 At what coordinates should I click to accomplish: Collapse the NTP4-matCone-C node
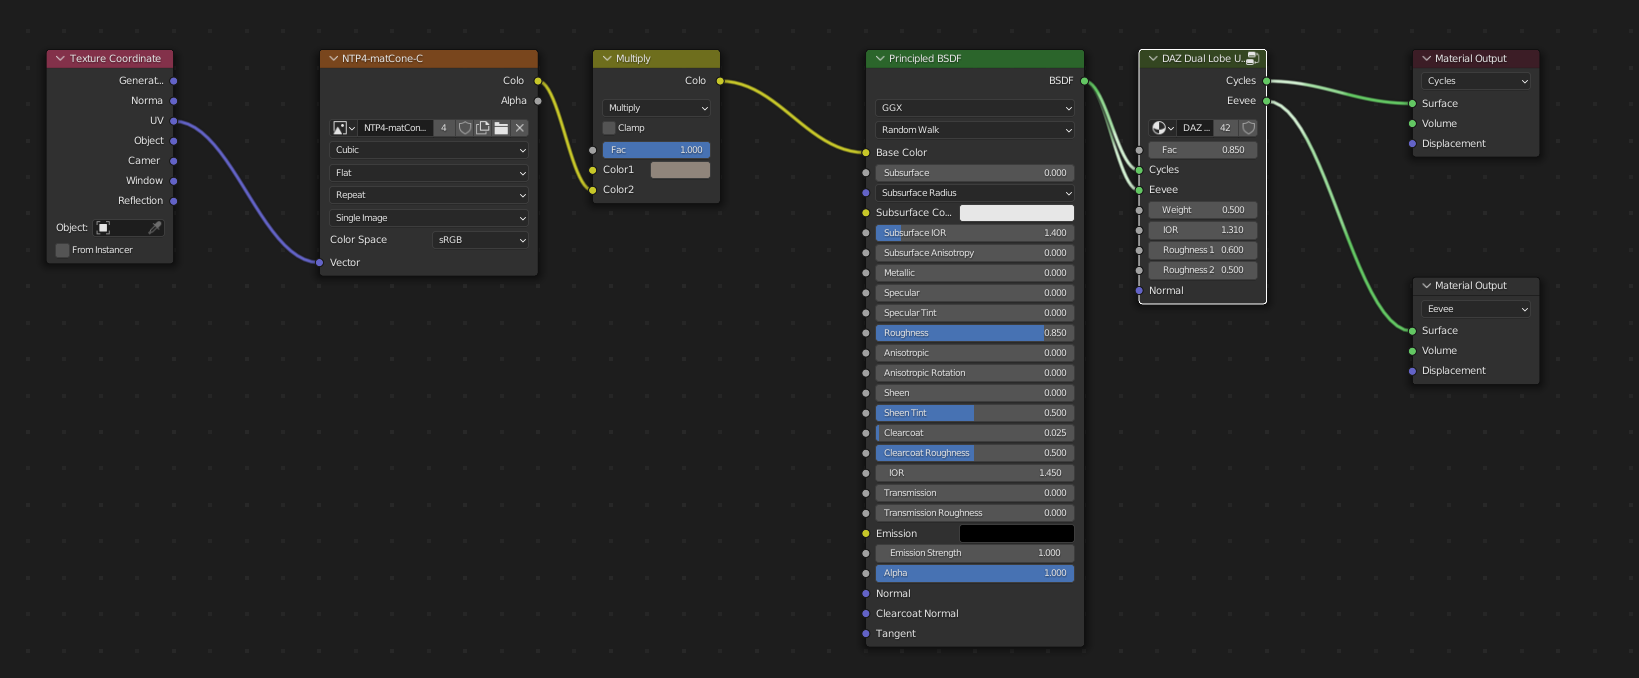coord(334,59)
